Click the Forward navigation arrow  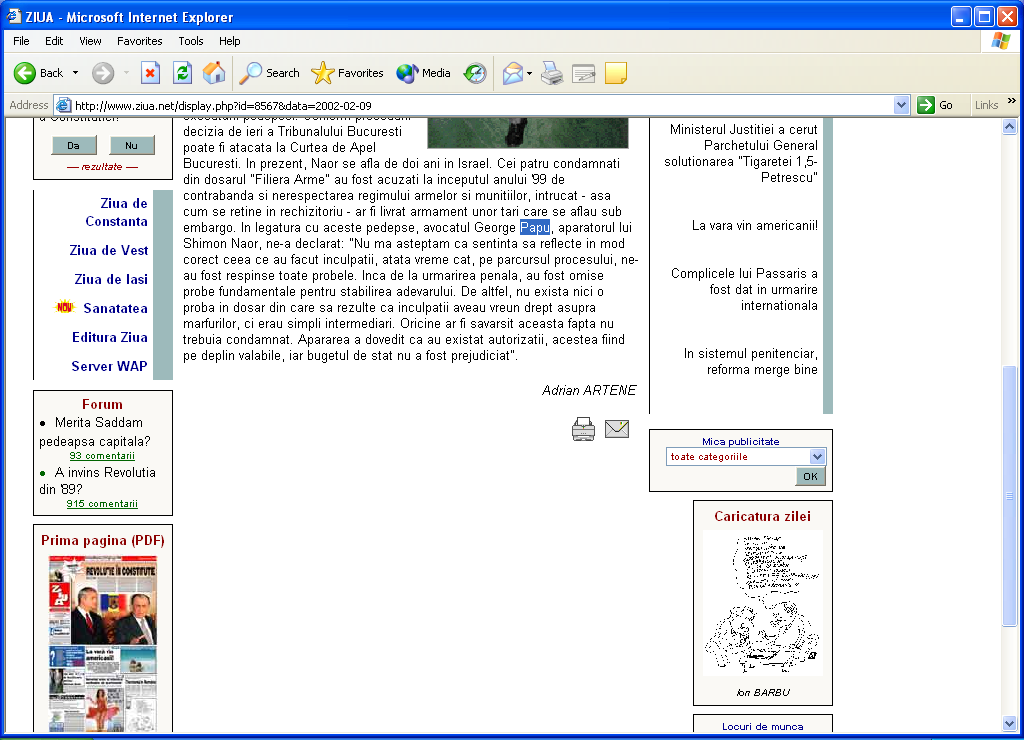[x=102, y=73]
